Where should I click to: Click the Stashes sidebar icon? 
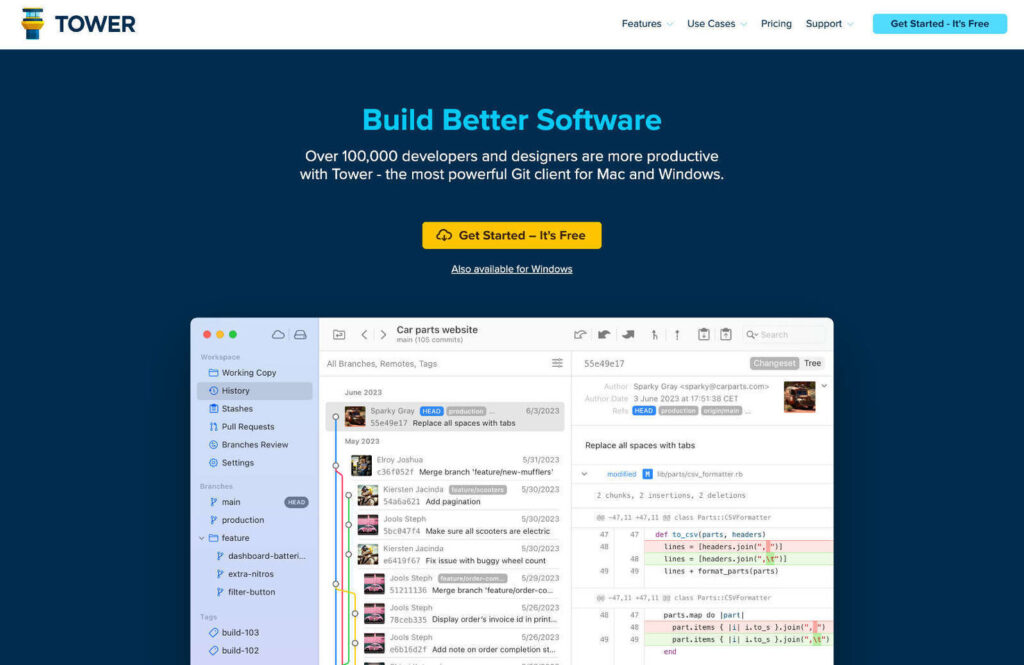213,408
